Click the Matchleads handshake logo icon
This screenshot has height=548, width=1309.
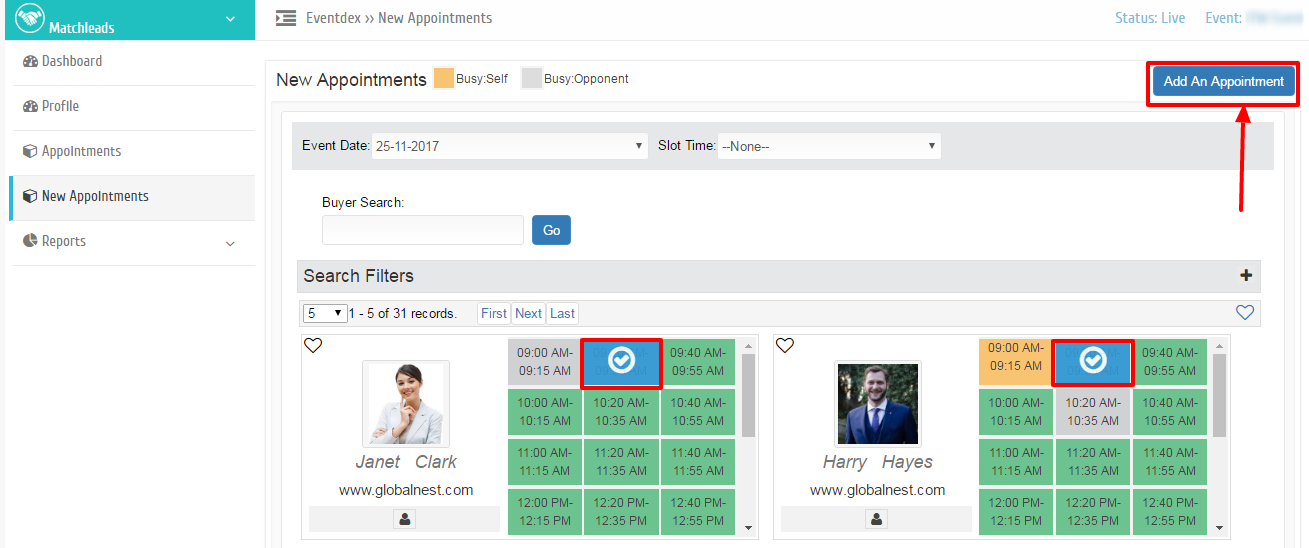[x=30, y=18]
